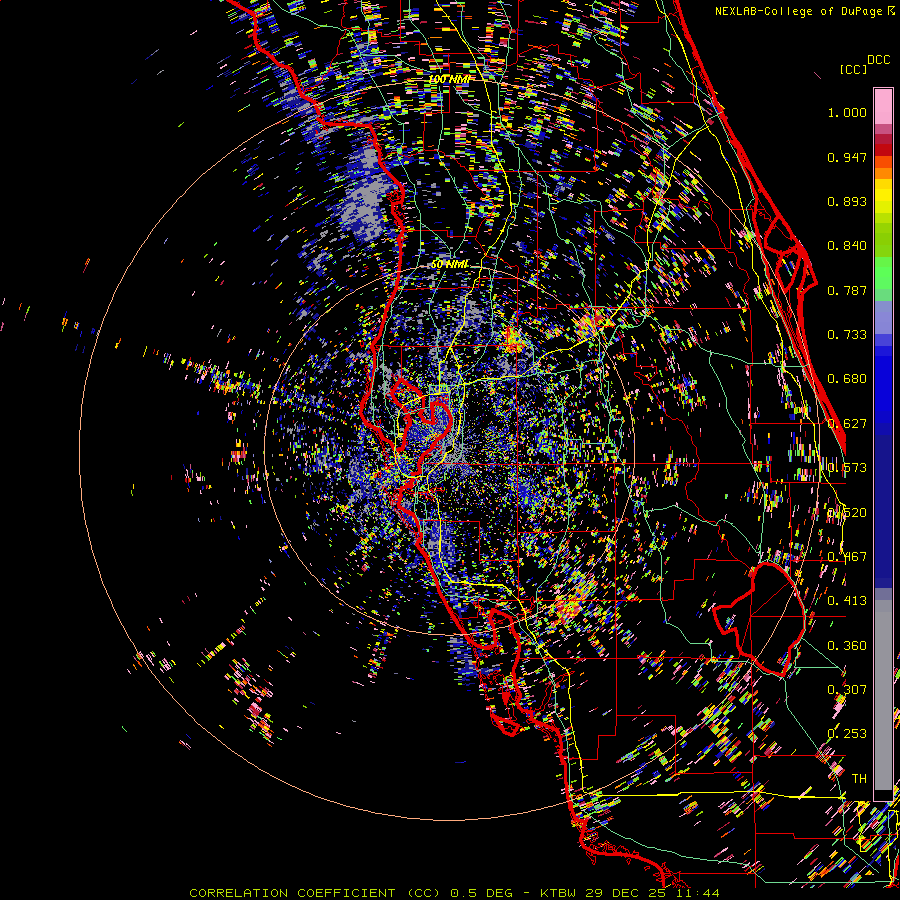Click the KTBW station identifier
The image size is (900, 900).
[560, 893]
